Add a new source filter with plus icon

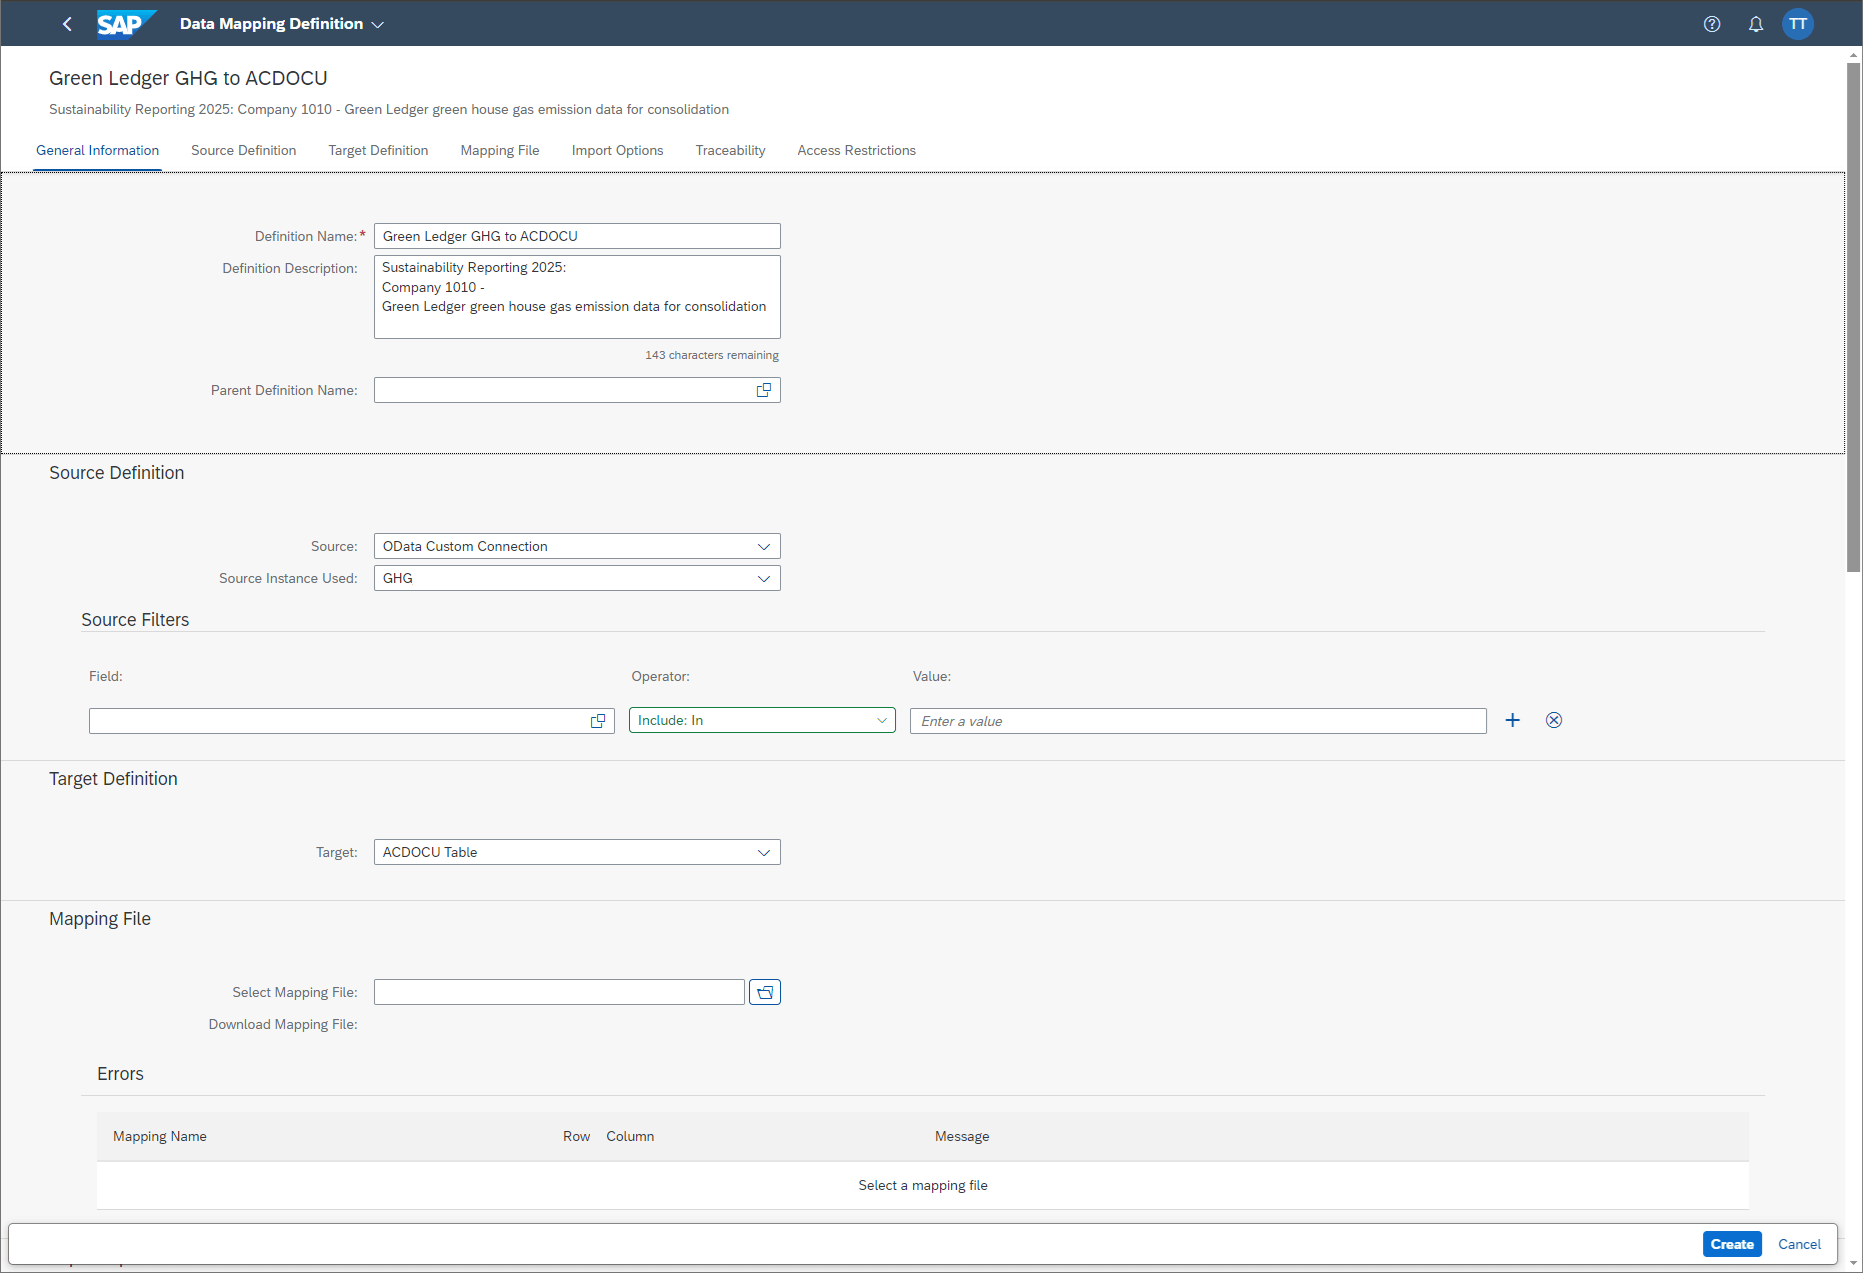point(1512,720)
